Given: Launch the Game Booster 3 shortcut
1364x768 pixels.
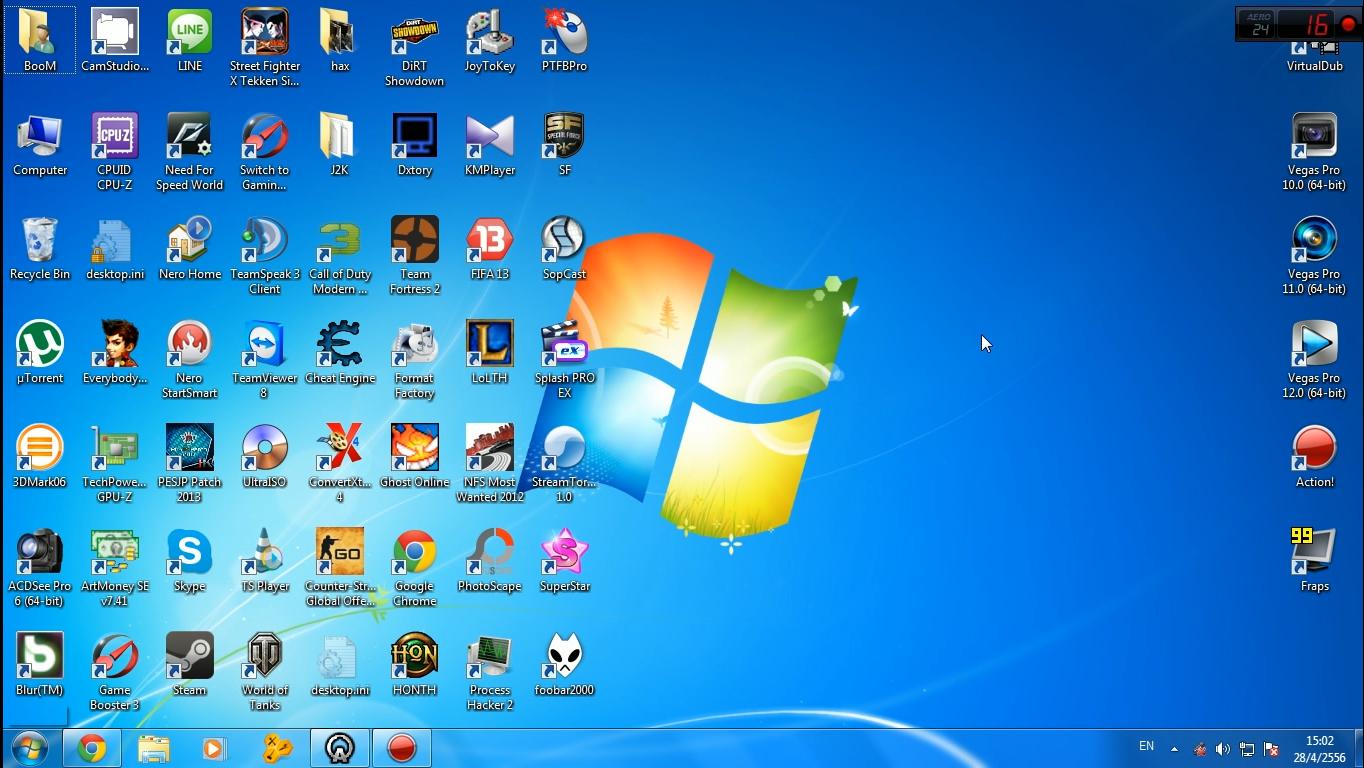Looking at the screenshot, I should click(x=115, y=671).
